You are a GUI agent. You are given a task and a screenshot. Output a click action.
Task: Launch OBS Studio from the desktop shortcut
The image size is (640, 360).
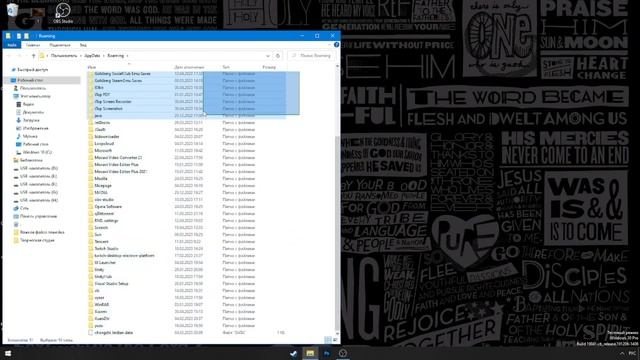(x=63, y=12)
